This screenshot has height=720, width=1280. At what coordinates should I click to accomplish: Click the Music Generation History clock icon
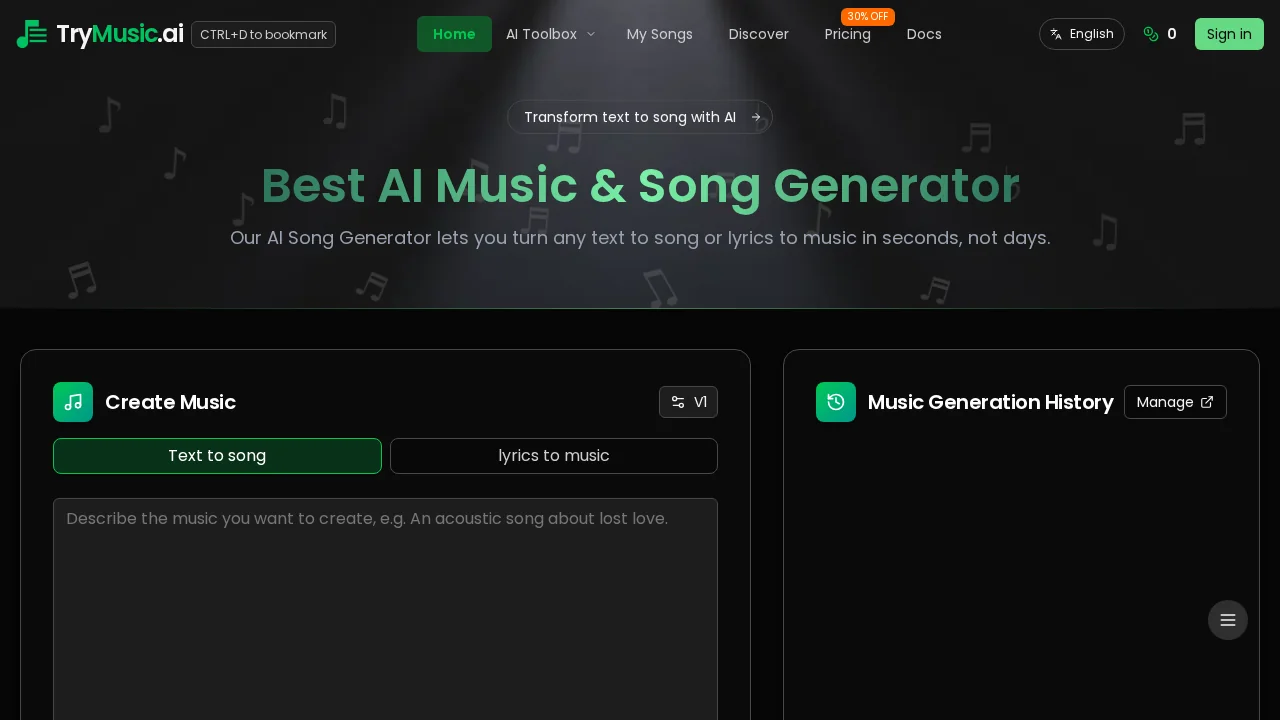[836, 402]
